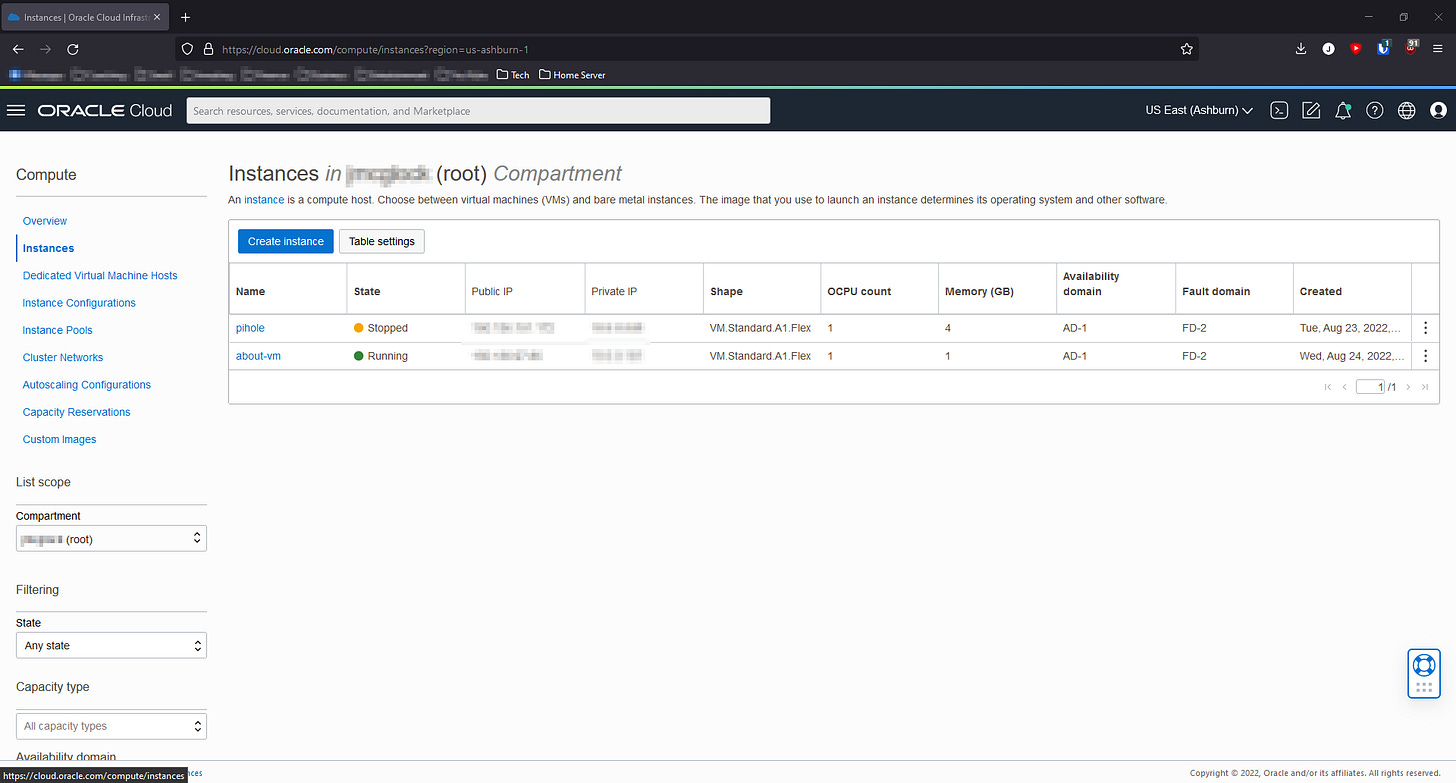Open the browser downloads icon
This screenshot has width=1456, height=783.
pos(1300,48)
